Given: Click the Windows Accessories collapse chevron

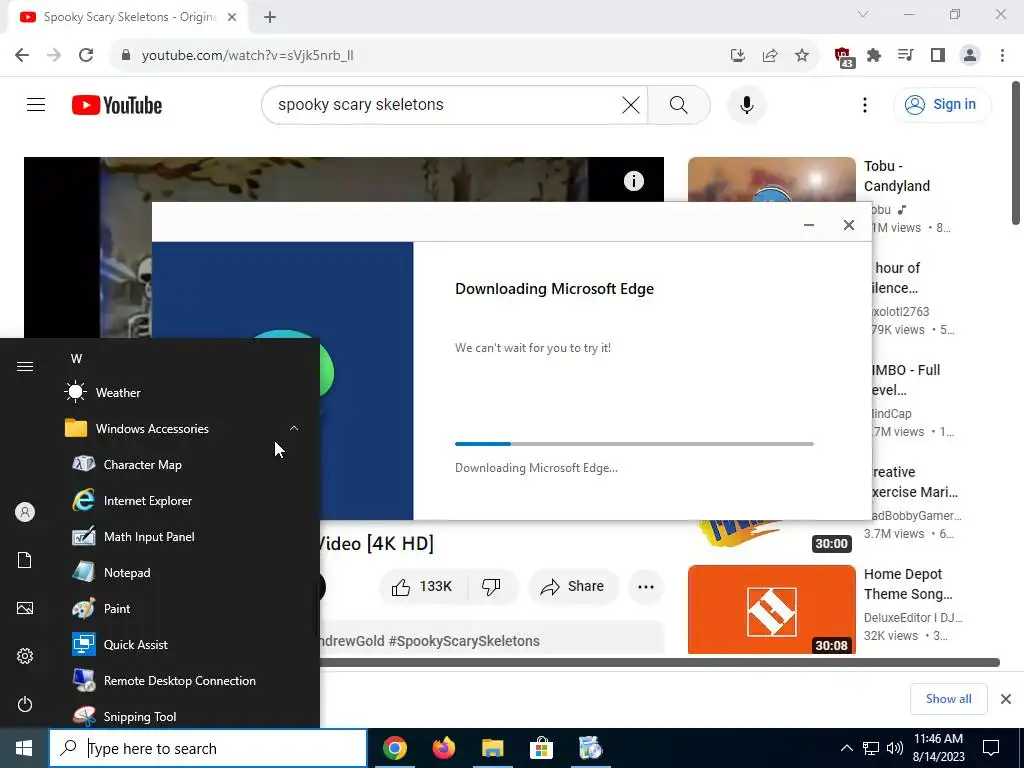Looking at the screenshot, I should [x=294, y=428].
